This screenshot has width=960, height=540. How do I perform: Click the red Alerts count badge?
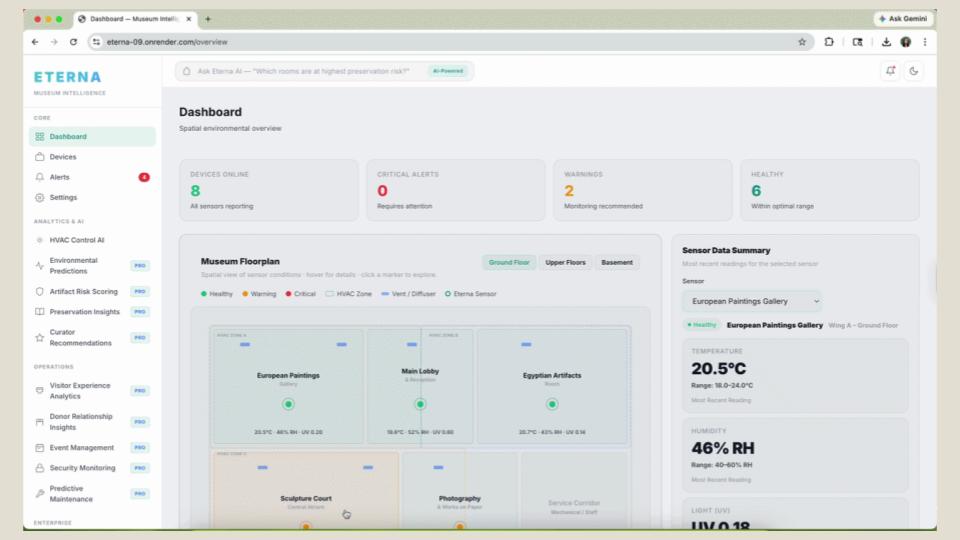click(144, 177)
